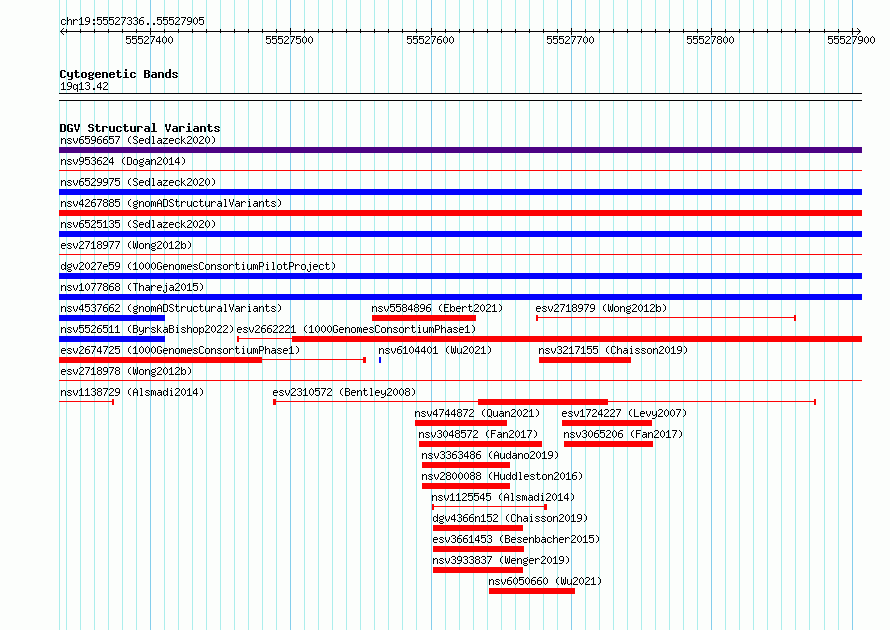The height and width of the screenshot is (630, 890).
Task: Select esv2674725 (1000GenomesConsortiumPhase1) label
Action: [180, 350]
